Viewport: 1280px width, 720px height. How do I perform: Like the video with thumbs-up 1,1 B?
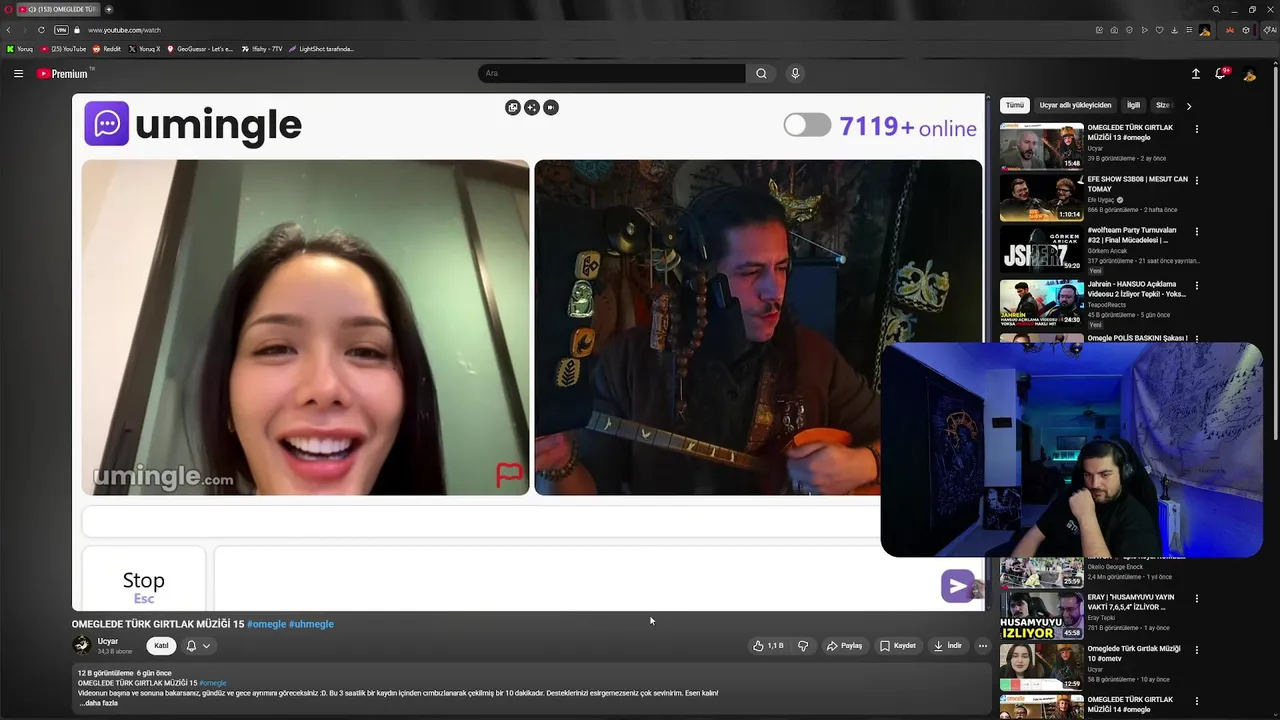(x=767, y=646)
